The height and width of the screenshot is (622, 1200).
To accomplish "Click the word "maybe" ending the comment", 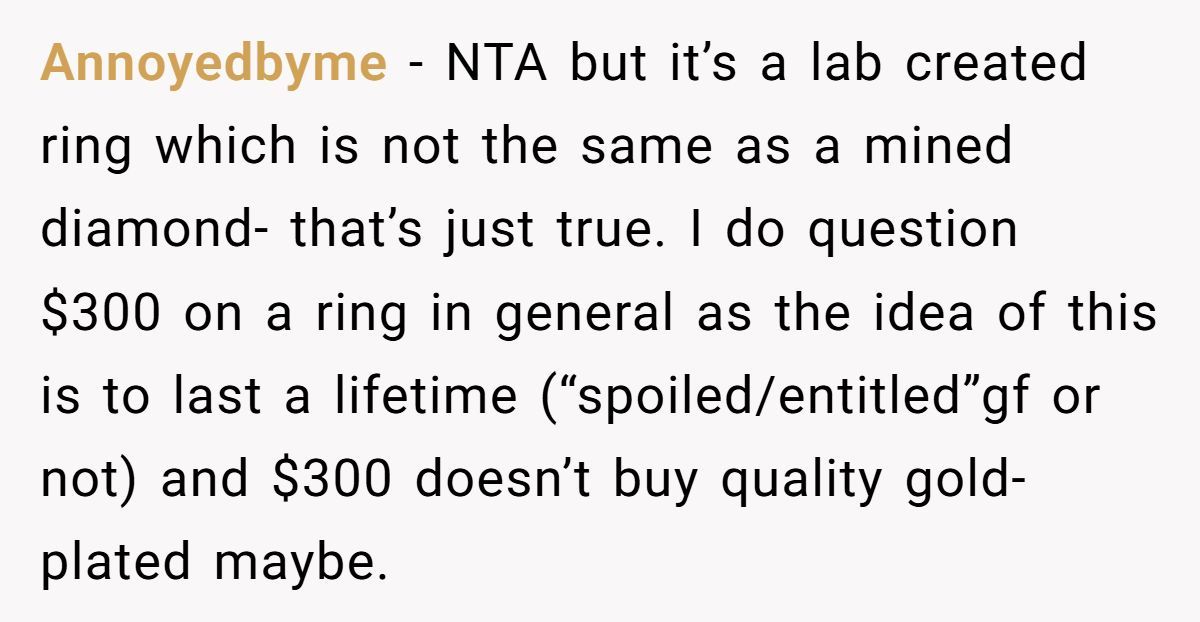I will point(299,561).
